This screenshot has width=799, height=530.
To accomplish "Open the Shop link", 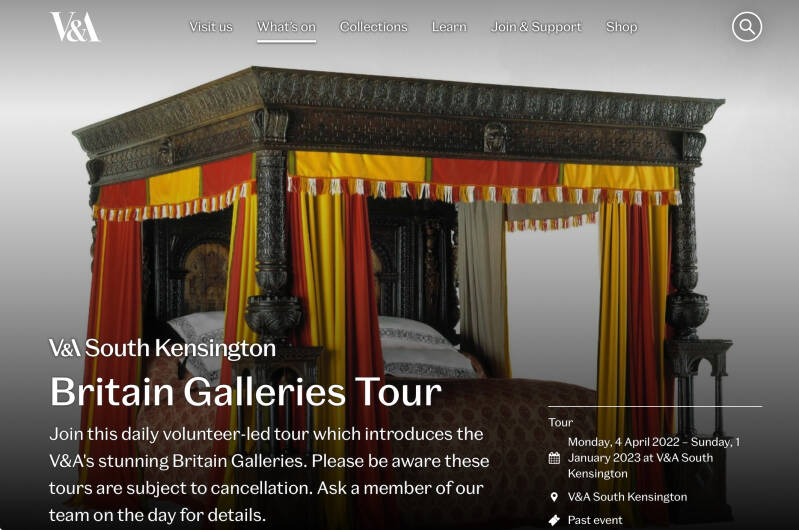I will (x=621, y=26).
